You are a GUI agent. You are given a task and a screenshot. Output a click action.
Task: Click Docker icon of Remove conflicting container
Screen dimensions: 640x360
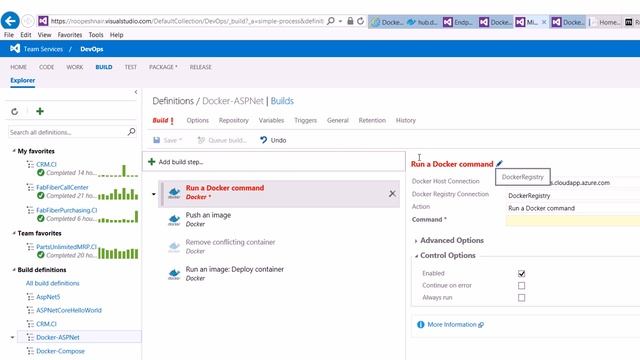pos(174,247)
